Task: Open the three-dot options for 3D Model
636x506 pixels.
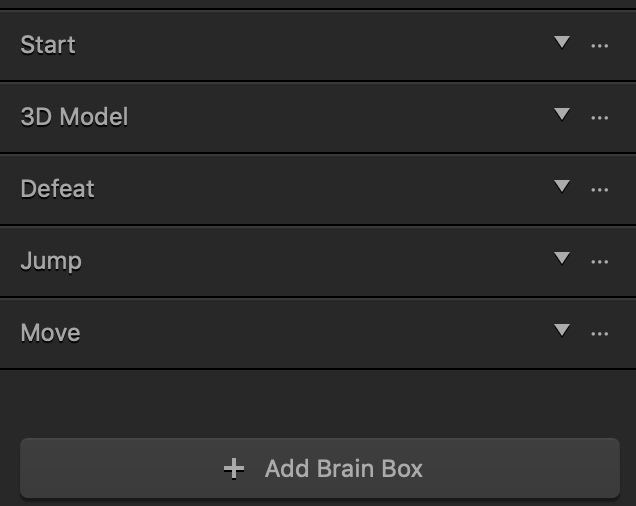Action: pos(599,118)
